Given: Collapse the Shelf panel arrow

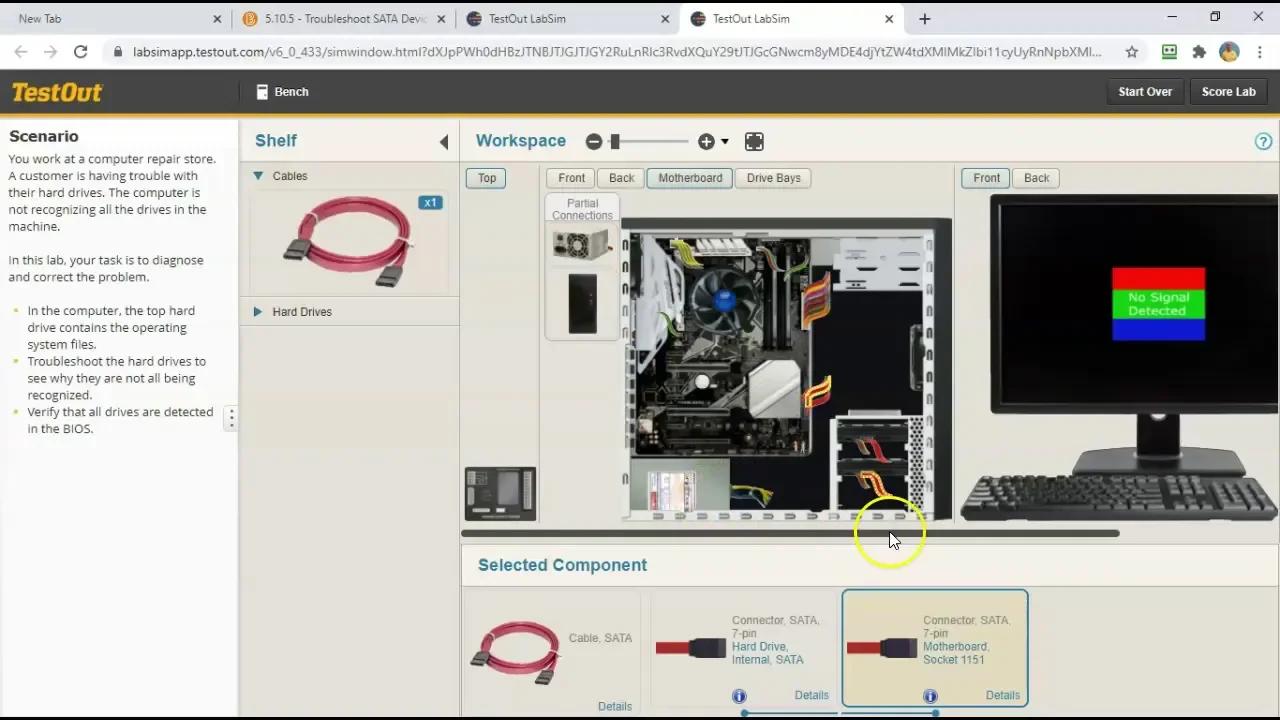Looking at the screenshot, I should [444, 142].
